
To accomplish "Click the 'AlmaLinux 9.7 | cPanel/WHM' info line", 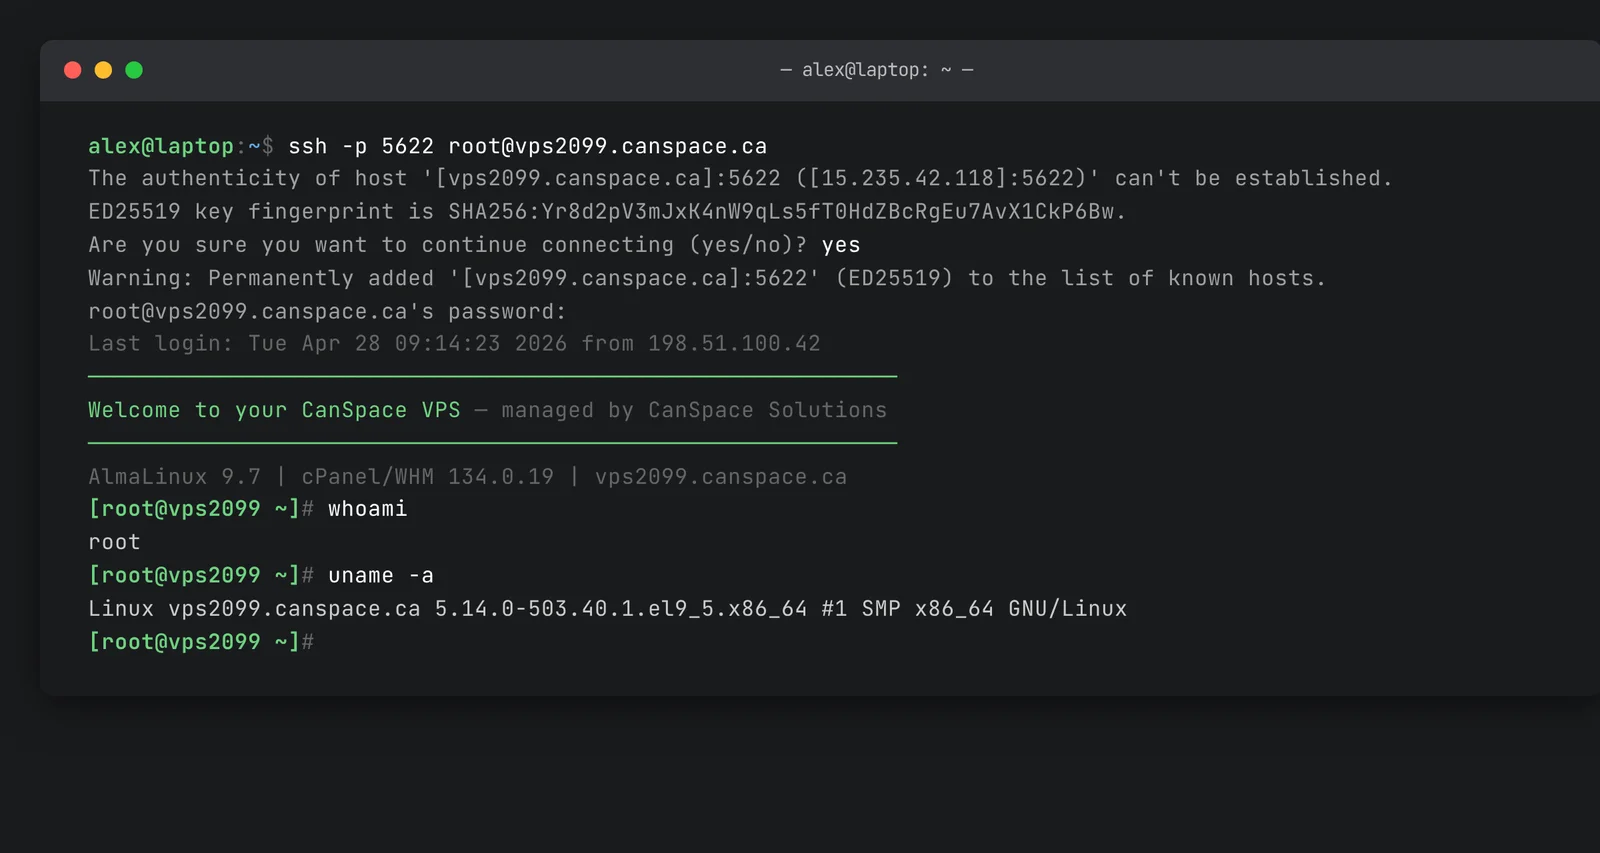I will click(x=467, y=477).
